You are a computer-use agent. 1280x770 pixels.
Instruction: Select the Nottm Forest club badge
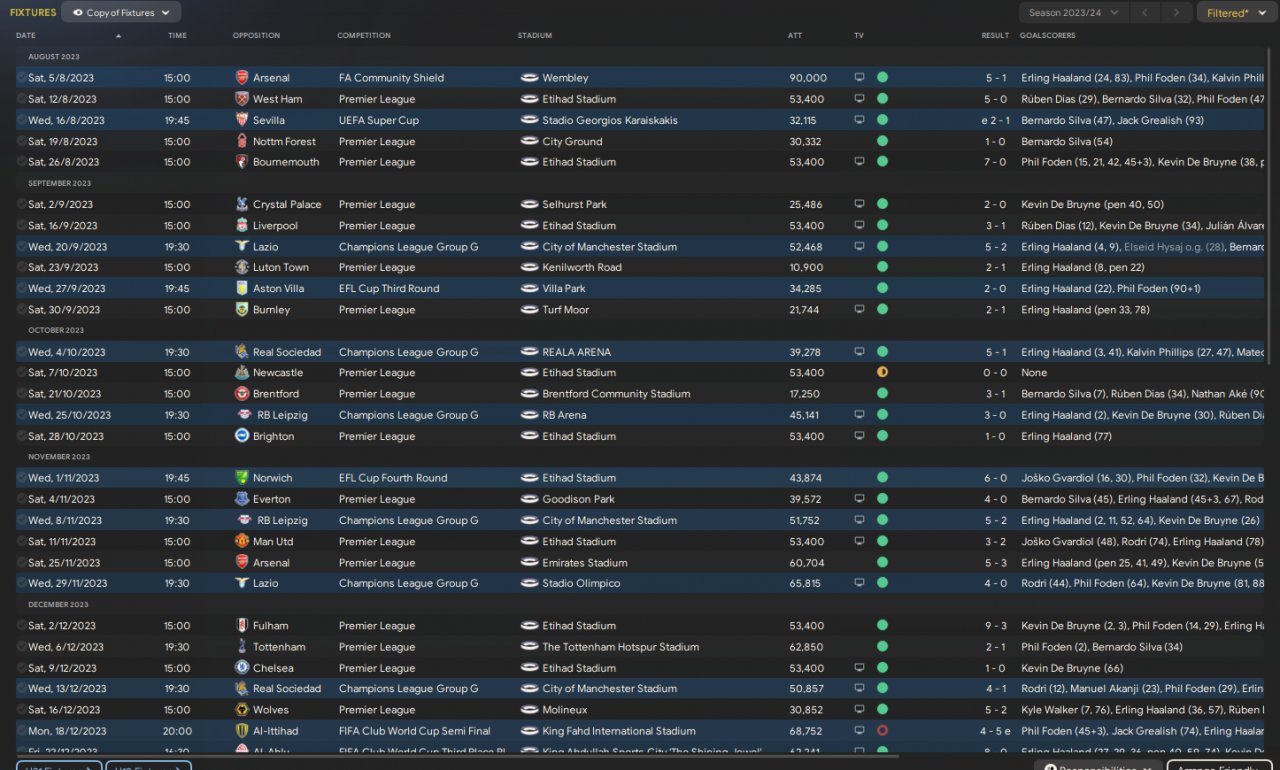241,141
